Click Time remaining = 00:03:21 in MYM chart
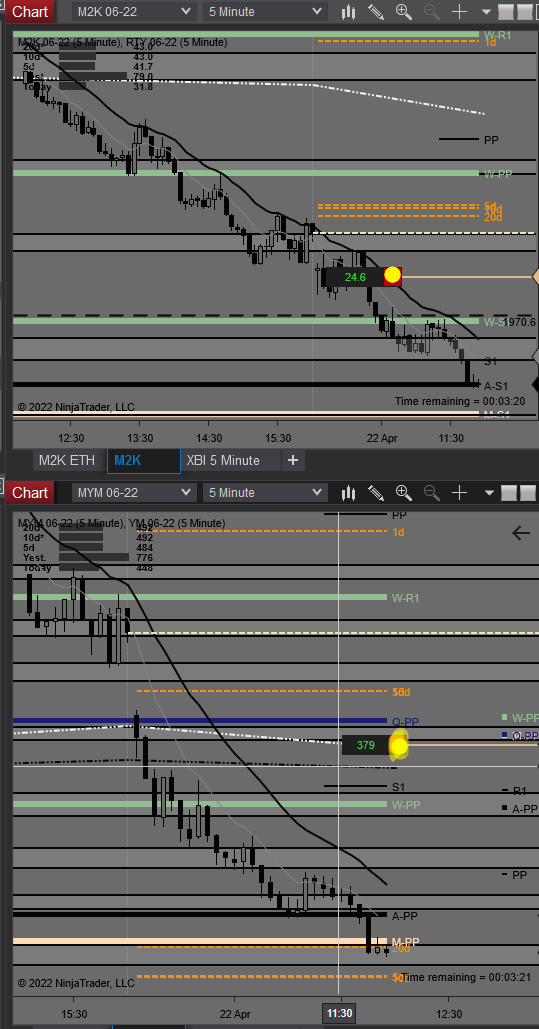Screen dimensions: 539x1029 coord(465,977)
